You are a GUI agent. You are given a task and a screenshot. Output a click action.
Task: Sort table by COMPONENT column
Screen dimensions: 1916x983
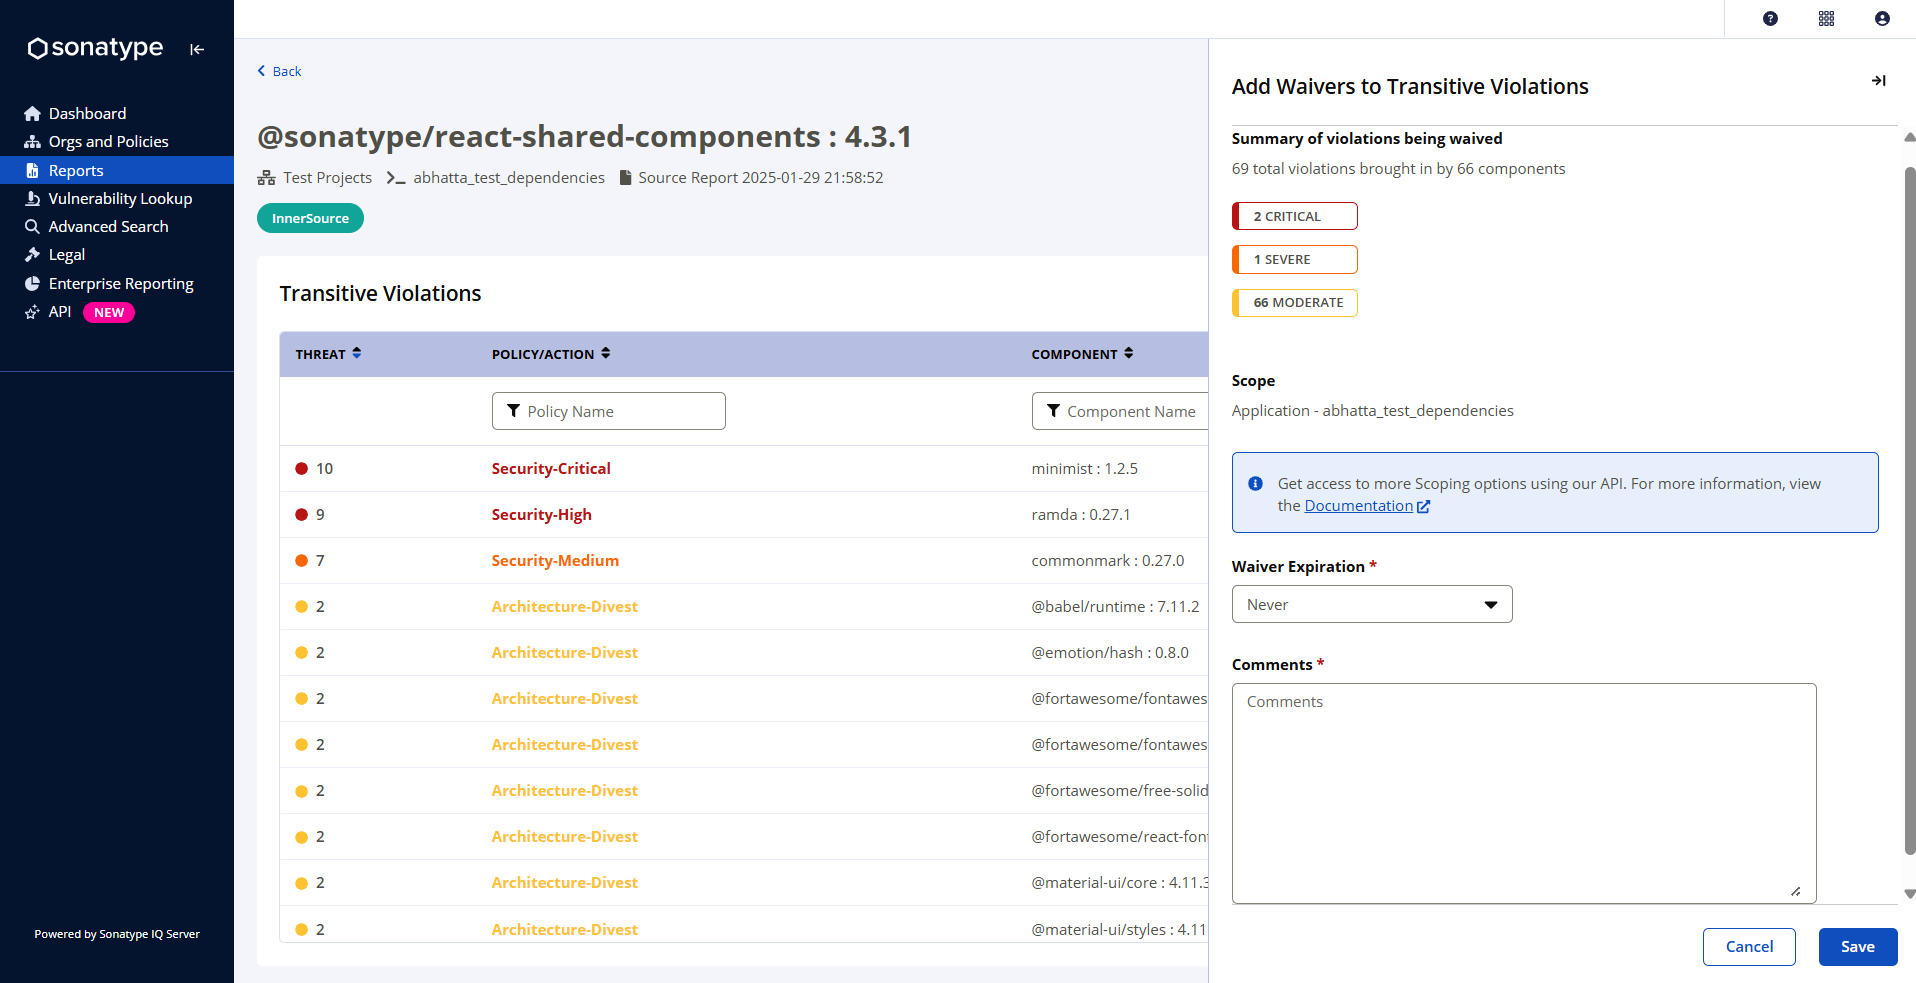pos(1082,354)
